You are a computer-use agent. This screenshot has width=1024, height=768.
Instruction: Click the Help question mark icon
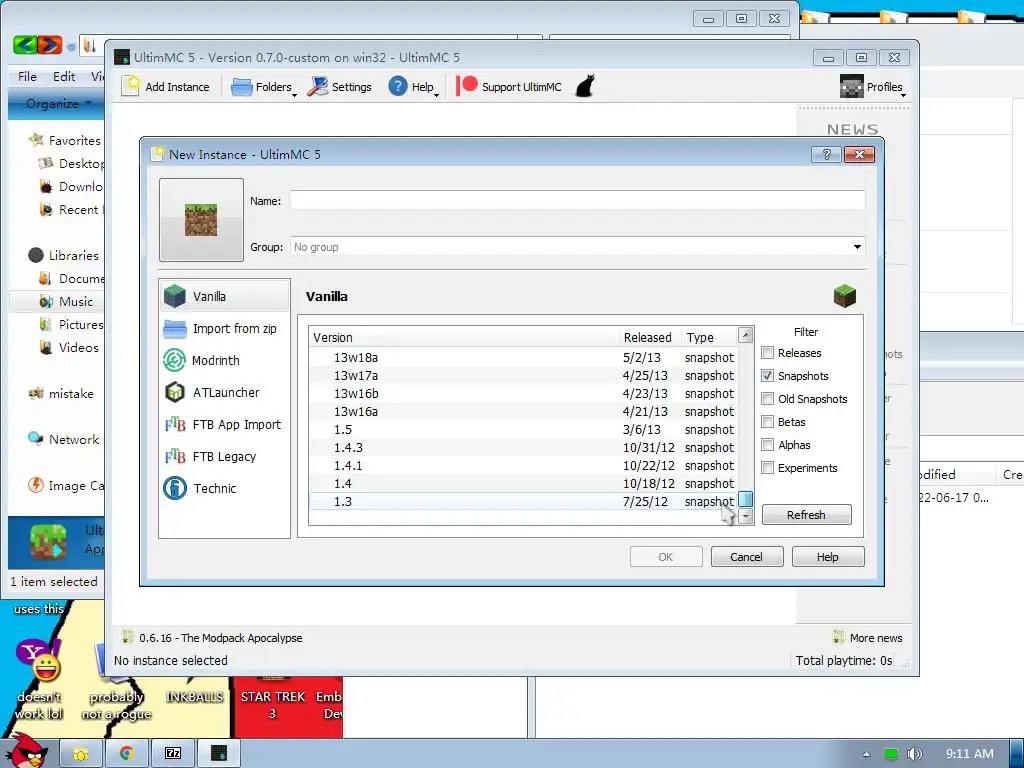(397, 86)
